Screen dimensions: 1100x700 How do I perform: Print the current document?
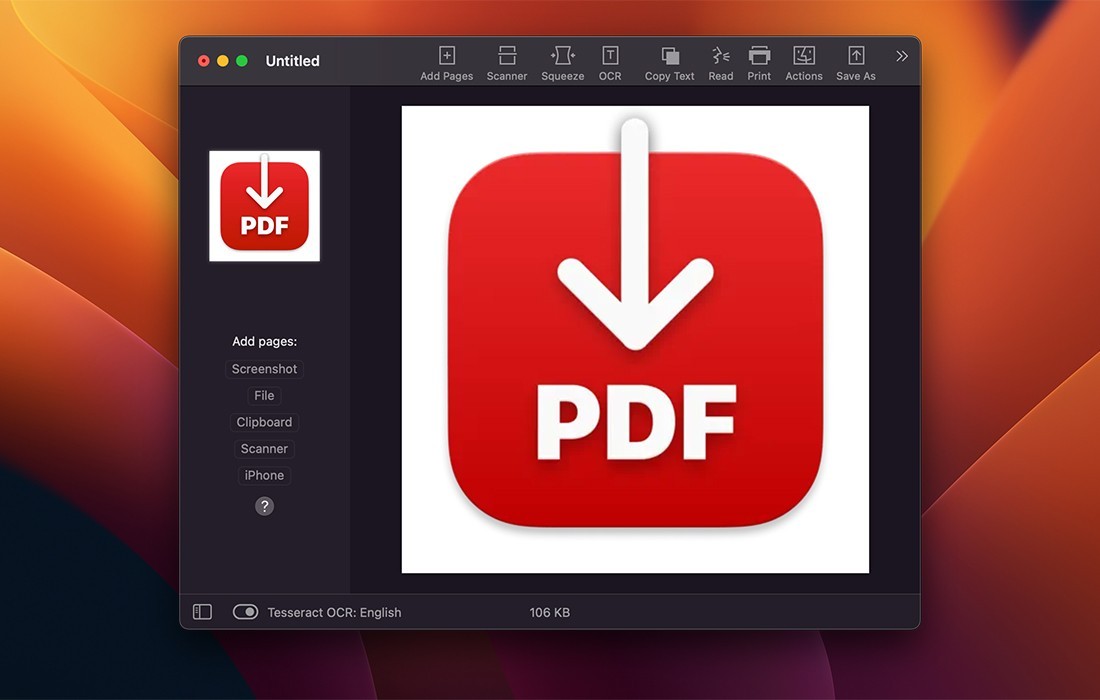(759, 62)
